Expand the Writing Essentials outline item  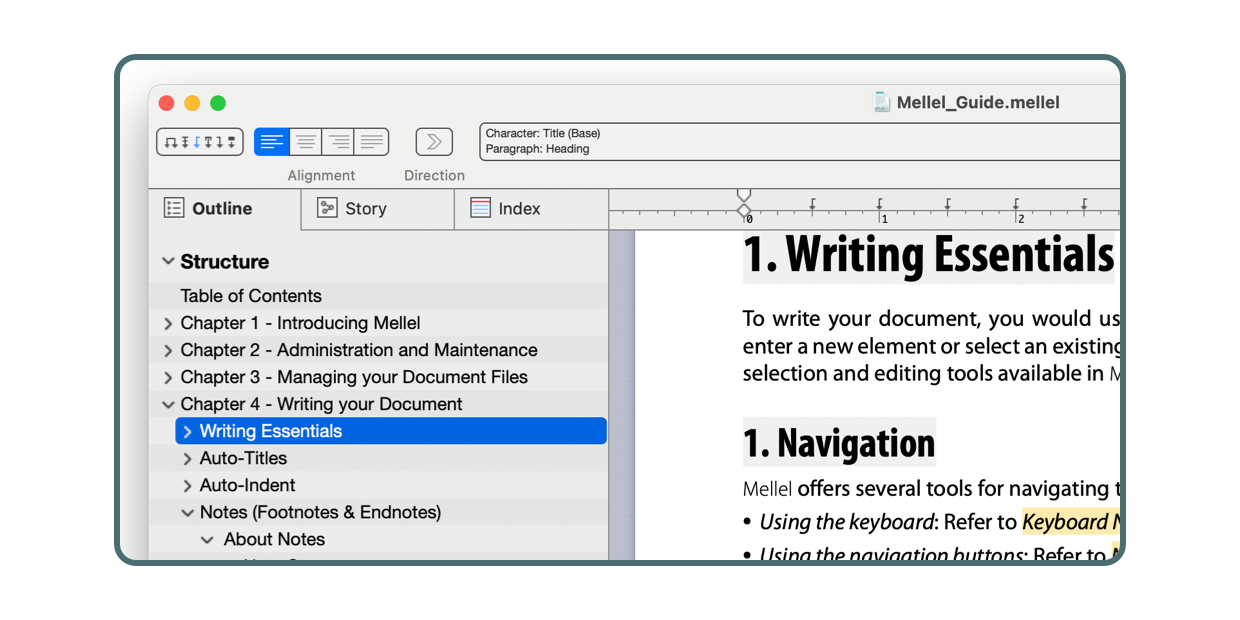pyautogui.click(x=187, y=431)
